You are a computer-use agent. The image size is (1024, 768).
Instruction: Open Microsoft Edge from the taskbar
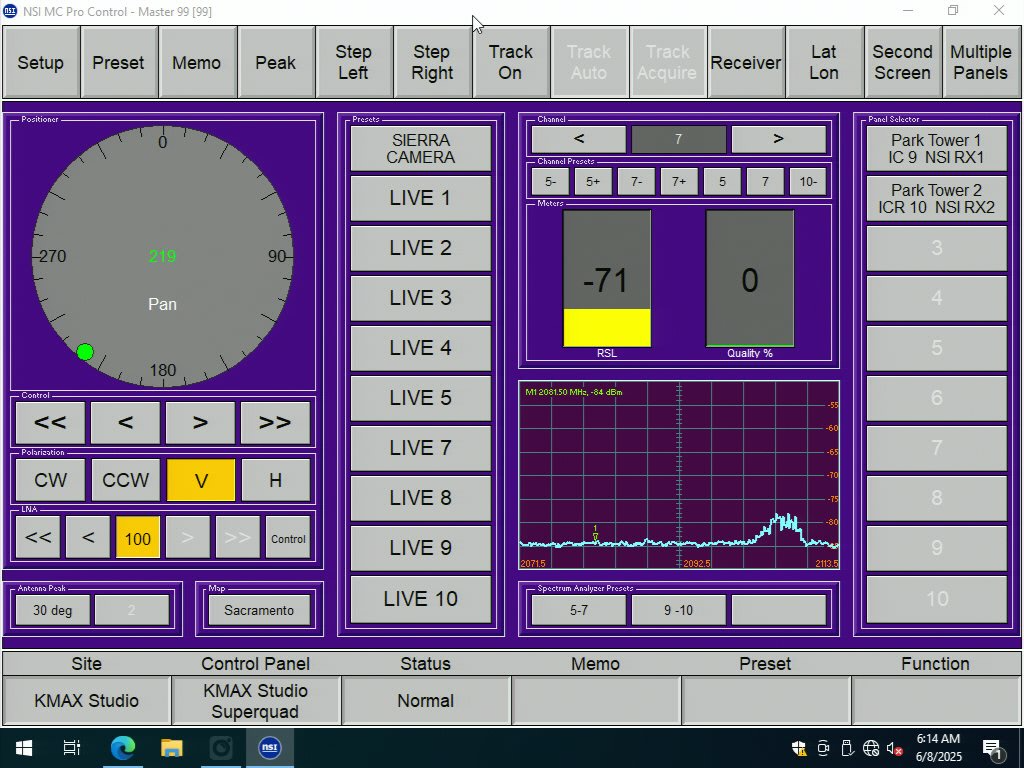122,748
